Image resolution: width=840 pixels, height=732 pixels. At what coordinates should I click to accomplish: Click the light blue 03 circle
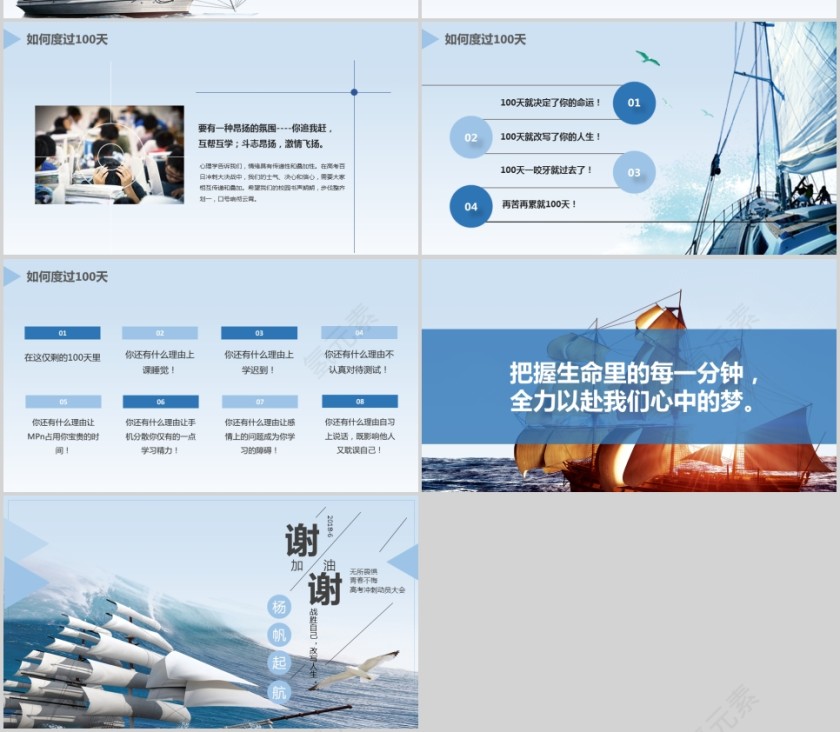click(634, 172)
